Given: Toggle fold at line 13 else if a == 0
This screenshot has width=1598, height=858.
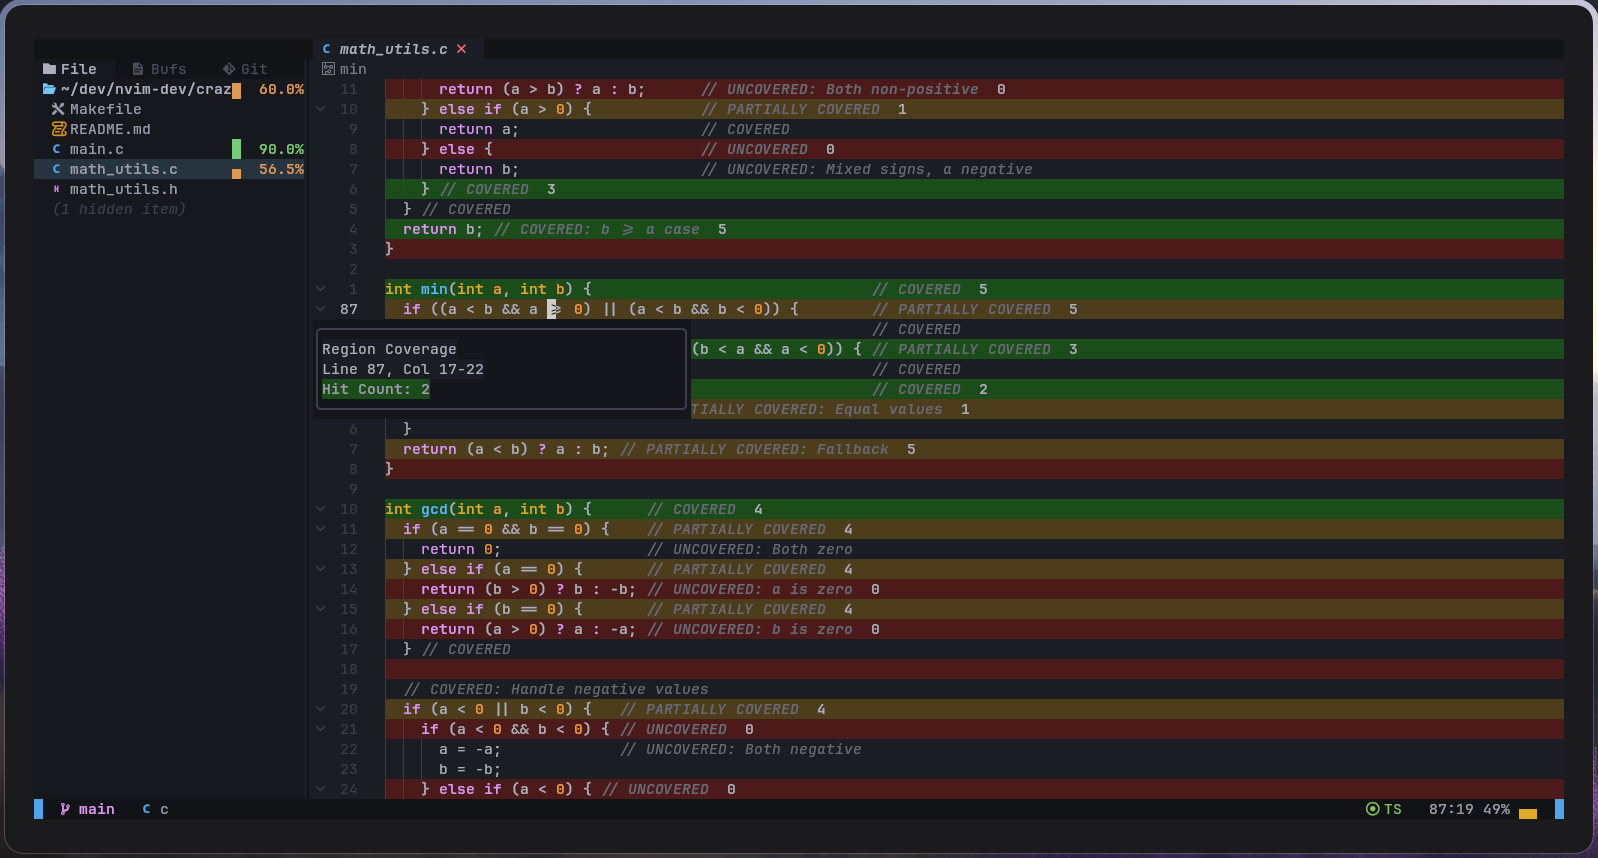Looking at the screenshot, I should pos(320,569).
